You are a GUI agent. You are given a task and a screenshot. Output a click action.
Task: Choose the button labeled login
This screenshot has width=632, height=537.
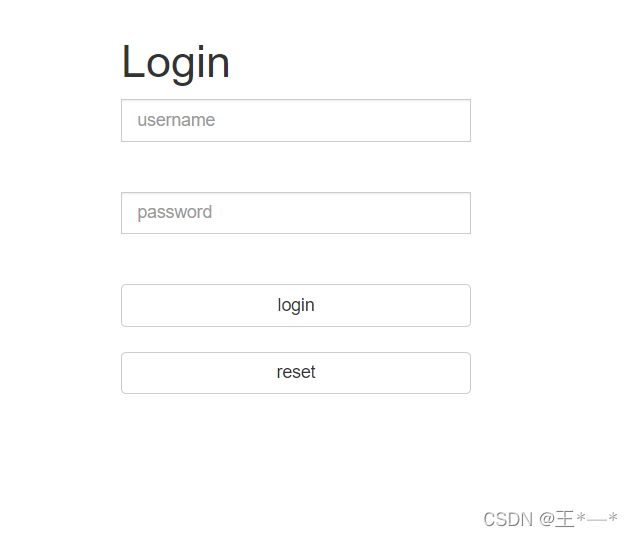(296, 306)
